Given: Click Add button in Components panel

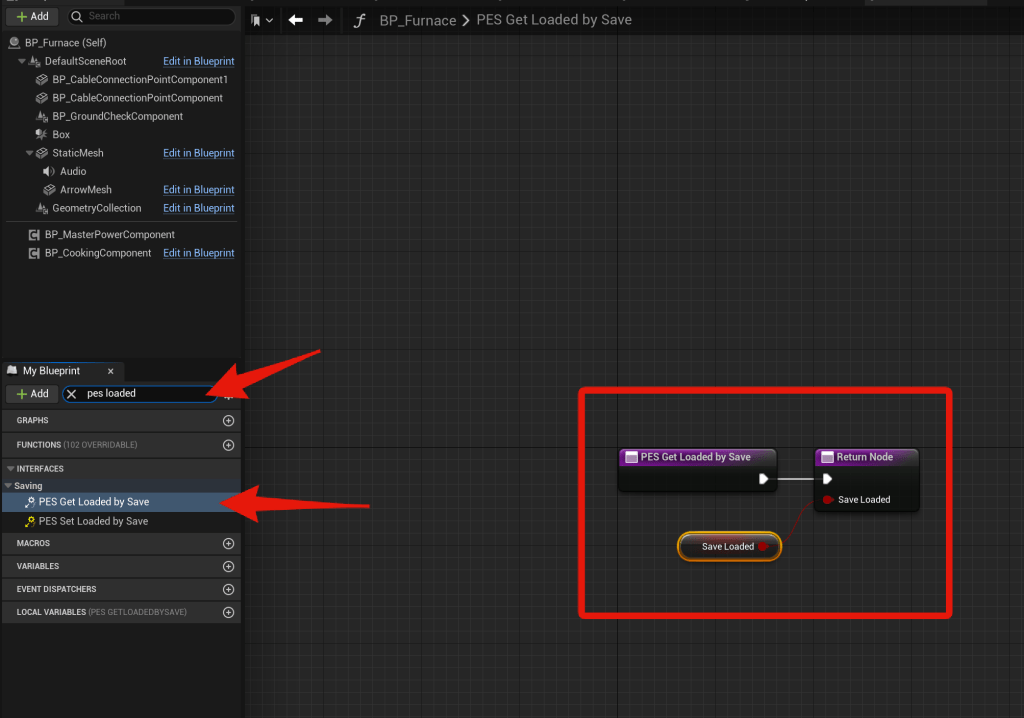Looking at the screenshot, I should point(32,16).
